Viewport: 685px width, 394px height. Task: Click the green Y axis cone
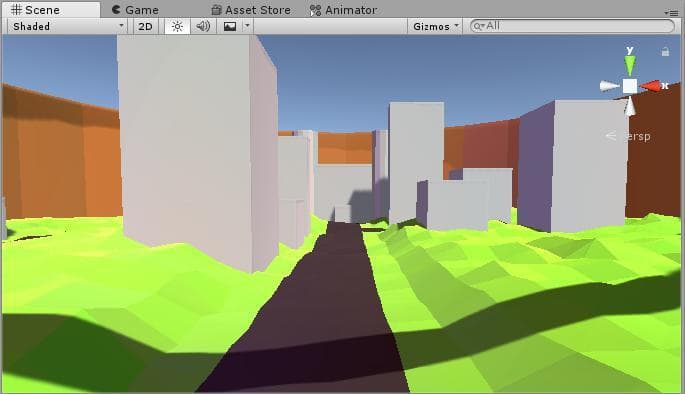coord(630,65)
